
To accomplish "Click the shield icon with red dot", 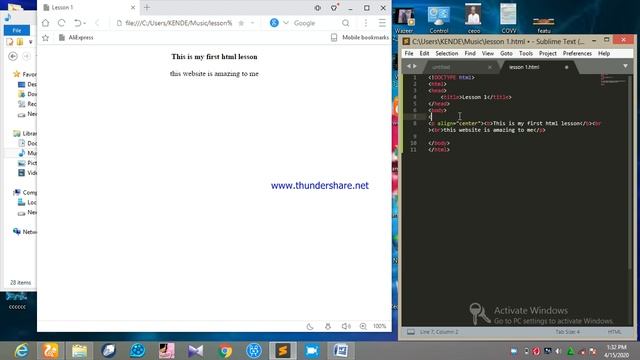I will tap(334, 7).
